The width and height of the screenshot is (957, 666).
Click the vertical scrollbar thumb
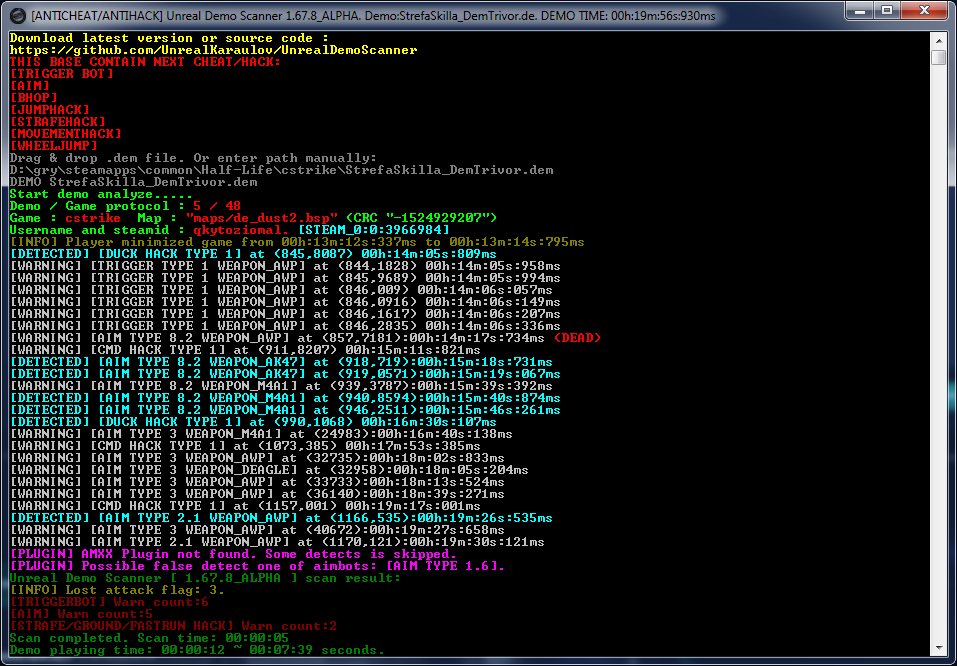pyautogui.click(x=939, y=58)
